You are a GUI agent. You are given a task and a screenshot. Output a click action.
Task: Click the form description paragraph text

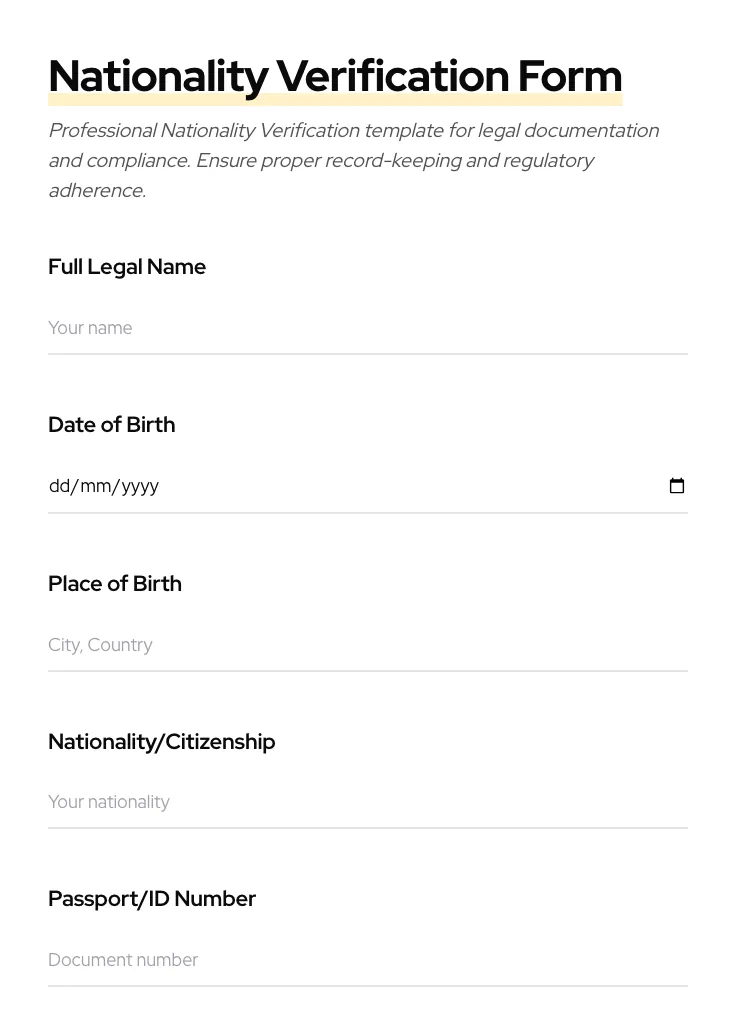(353, 160)
